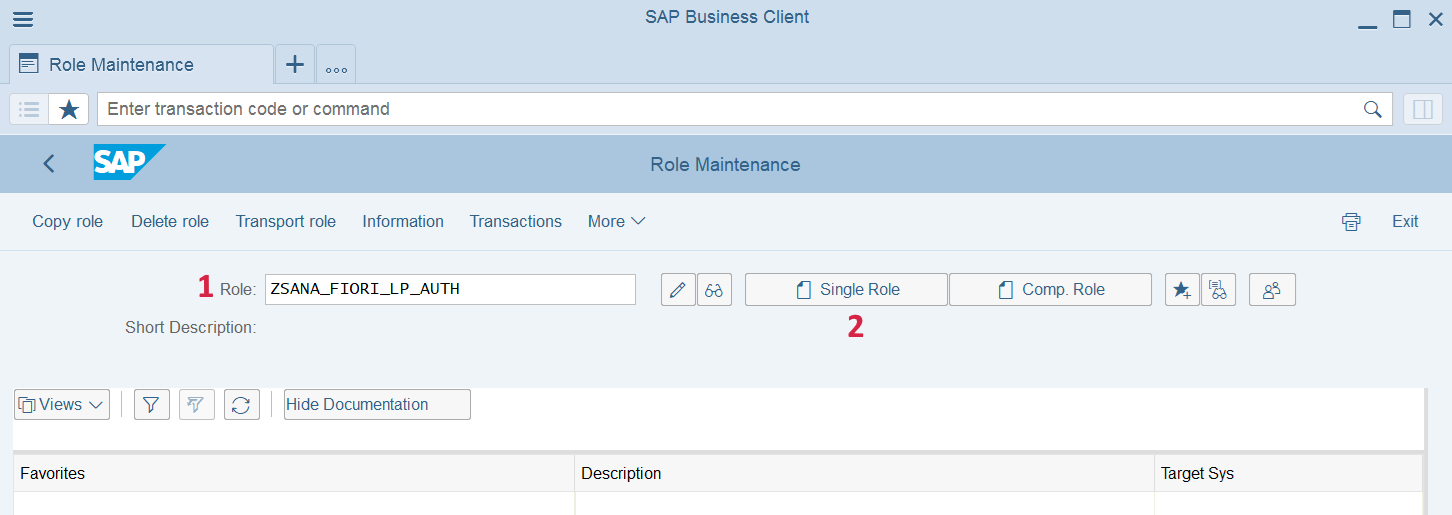Click the remove filter icon
This screenshot has height=515, width=1452.
(197, 405)
